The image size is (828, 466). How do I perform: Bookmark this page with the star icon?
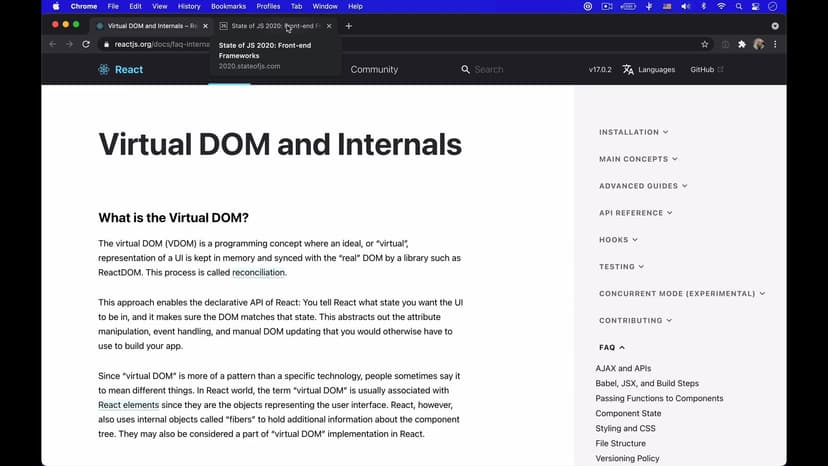pyautogui.click(x=705, y=45)
